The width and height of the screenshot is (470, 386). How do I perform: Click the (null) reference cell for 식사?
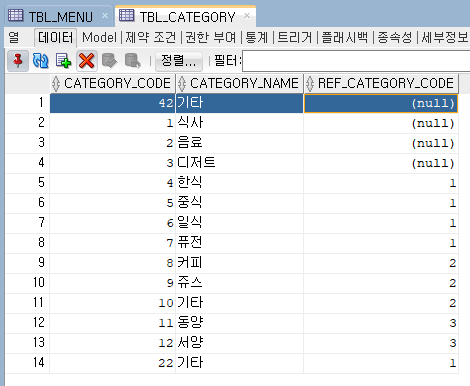(381, 123)
